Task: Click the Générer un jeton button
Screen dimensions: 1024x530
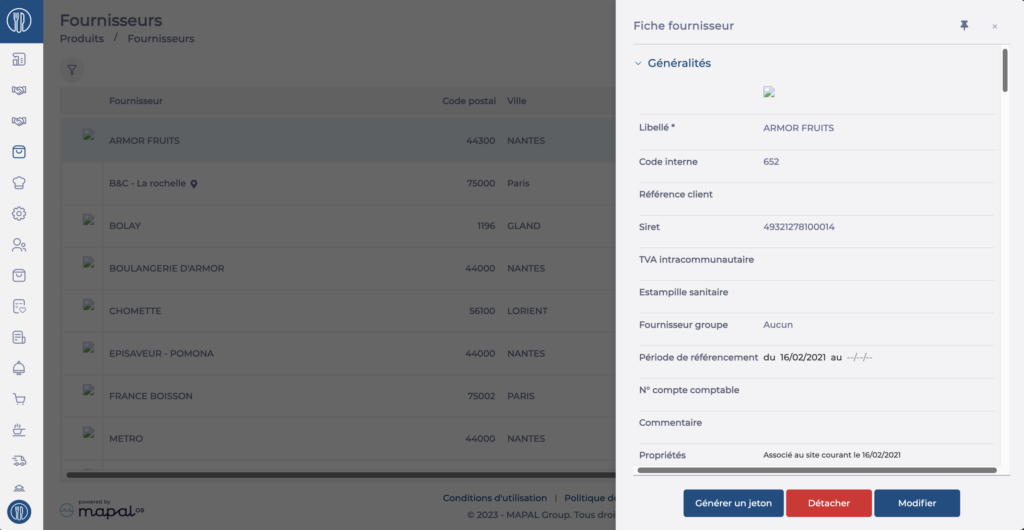Action: tap(733, 503)
